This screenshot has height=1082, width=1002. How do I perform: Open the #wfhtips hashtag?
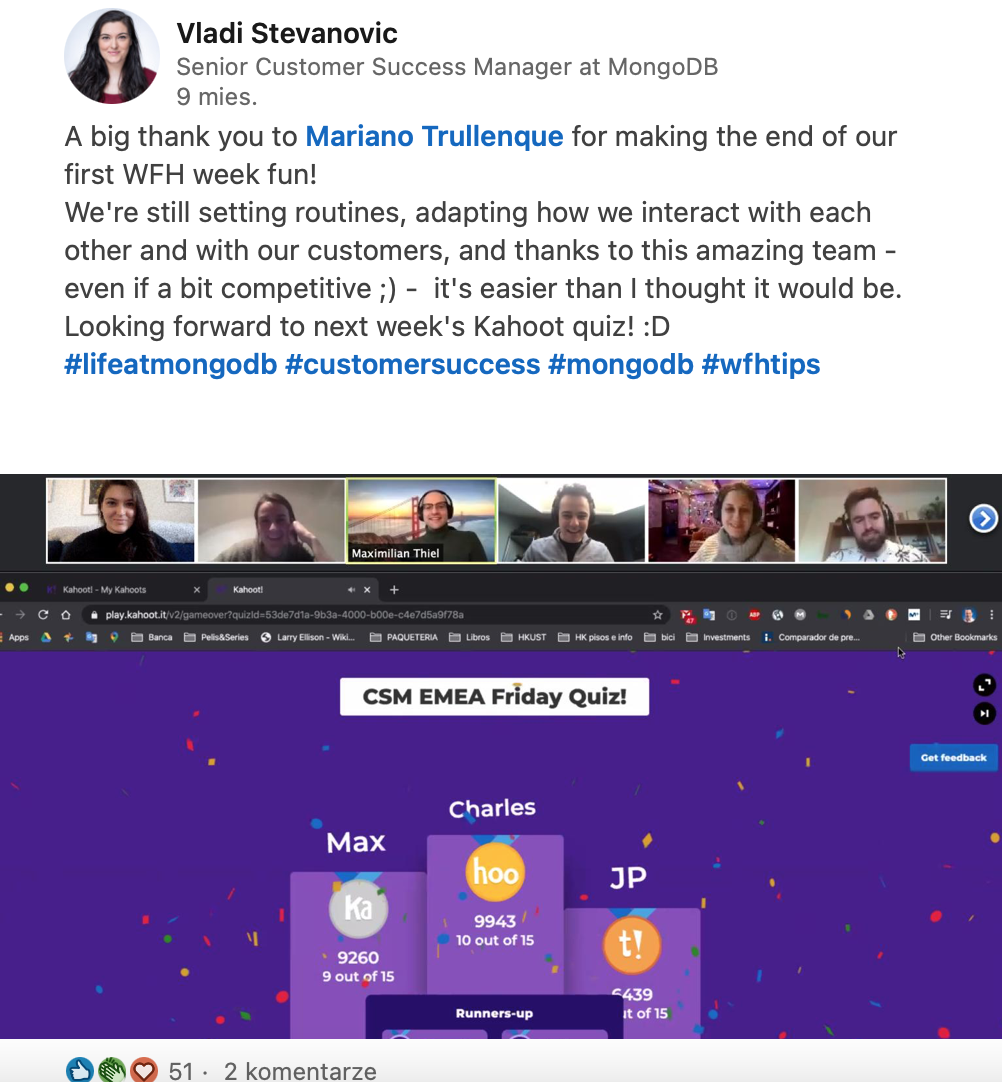coord(760,364)
